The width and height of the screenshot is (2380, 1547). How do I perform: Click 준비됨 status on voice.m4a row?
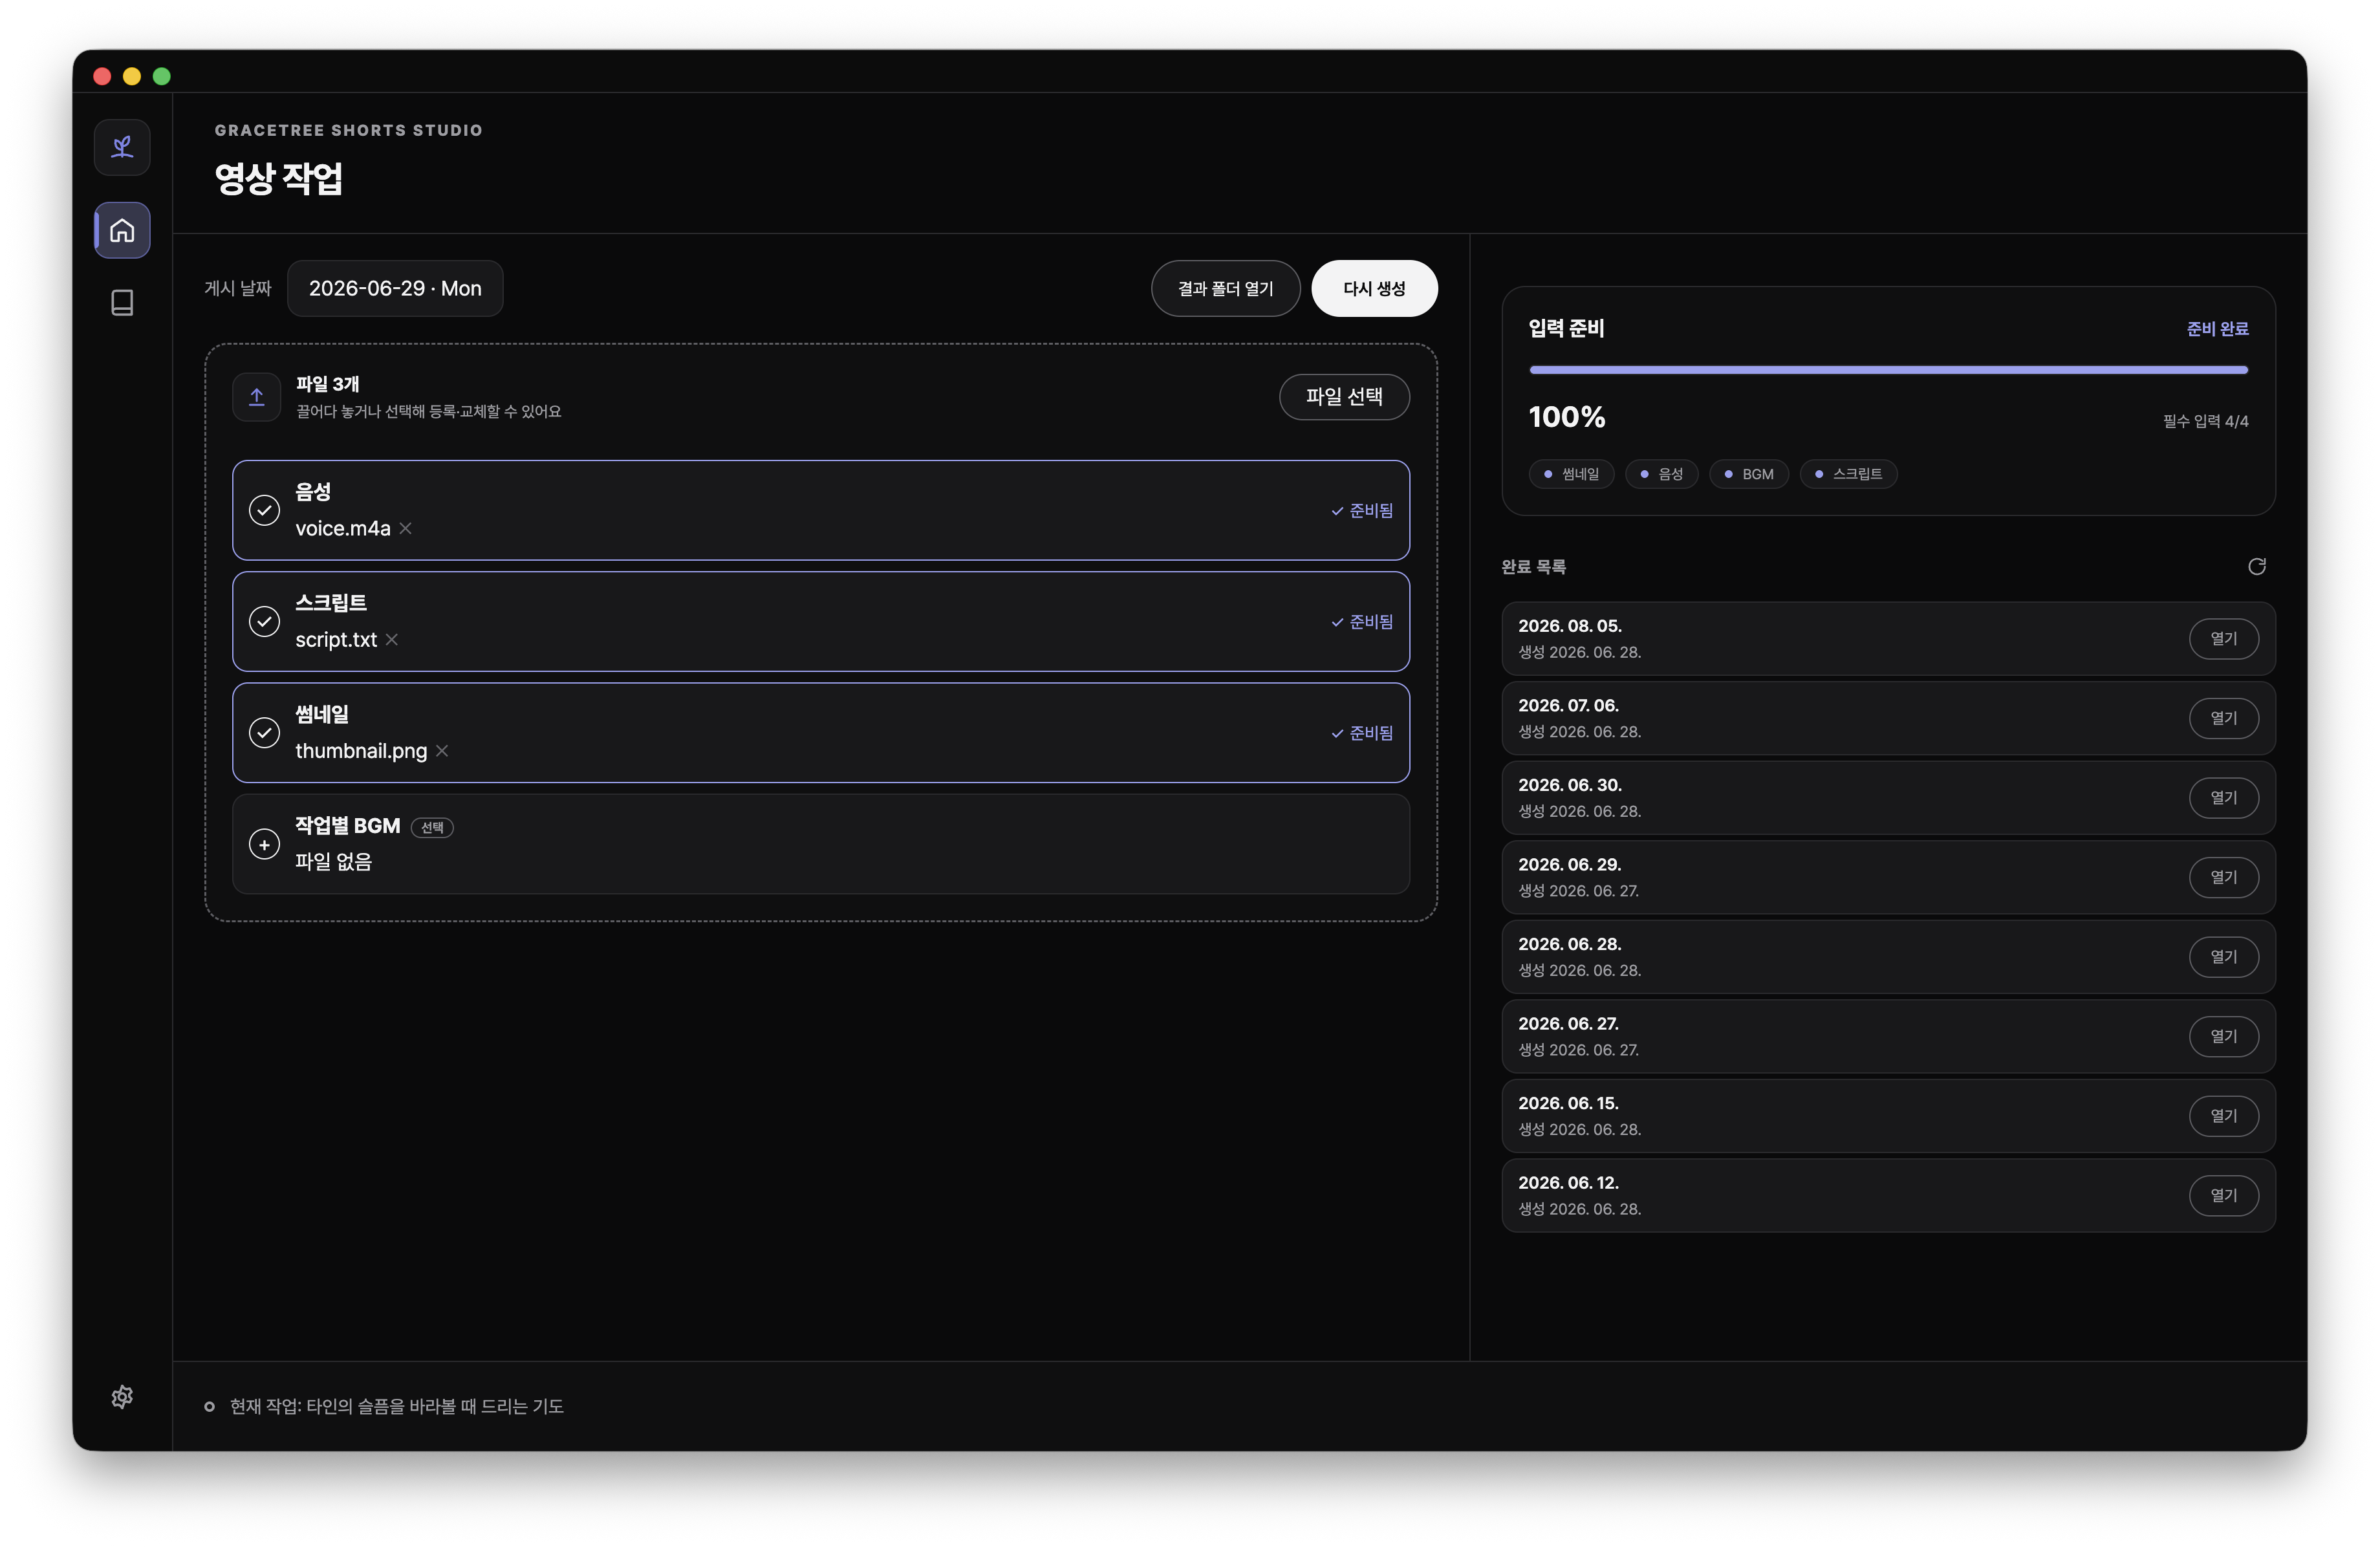[x=1362, y=511]
